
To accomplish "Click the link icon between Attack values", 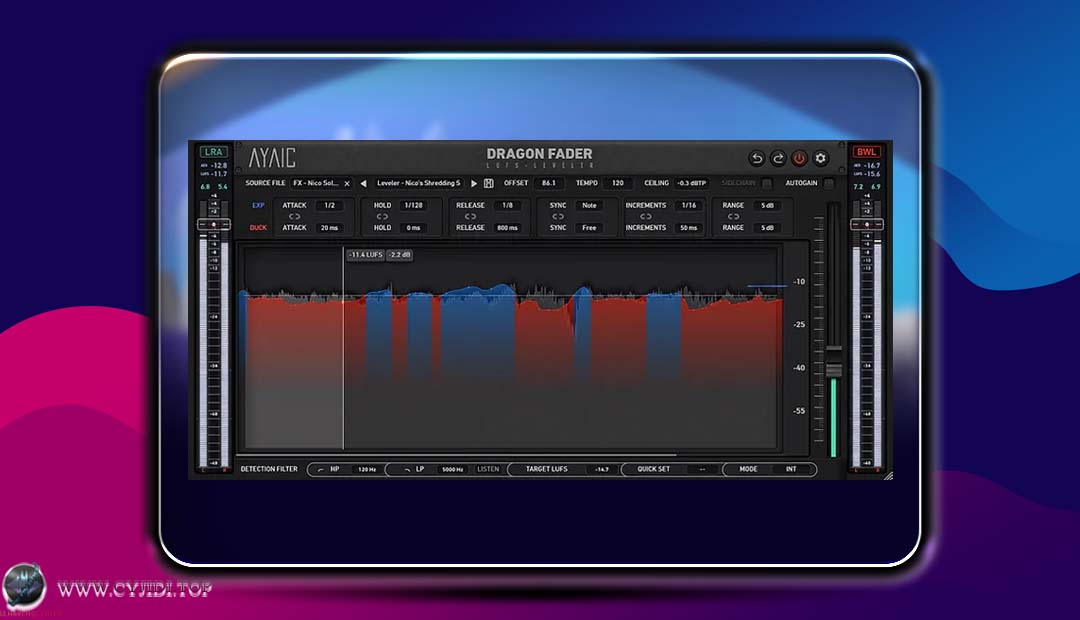I will pyautogui.click(x=294, y=216).
